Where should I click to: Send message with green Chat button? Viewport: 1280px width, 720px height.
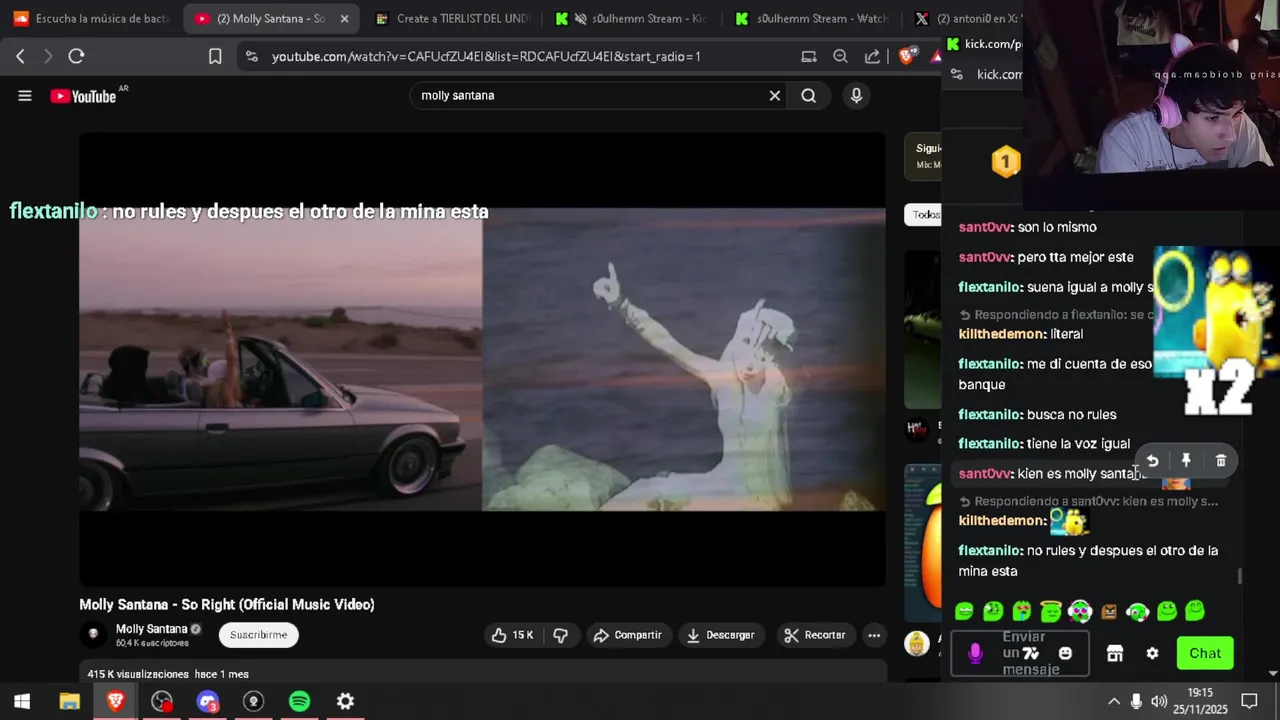tap(1205, 653)
